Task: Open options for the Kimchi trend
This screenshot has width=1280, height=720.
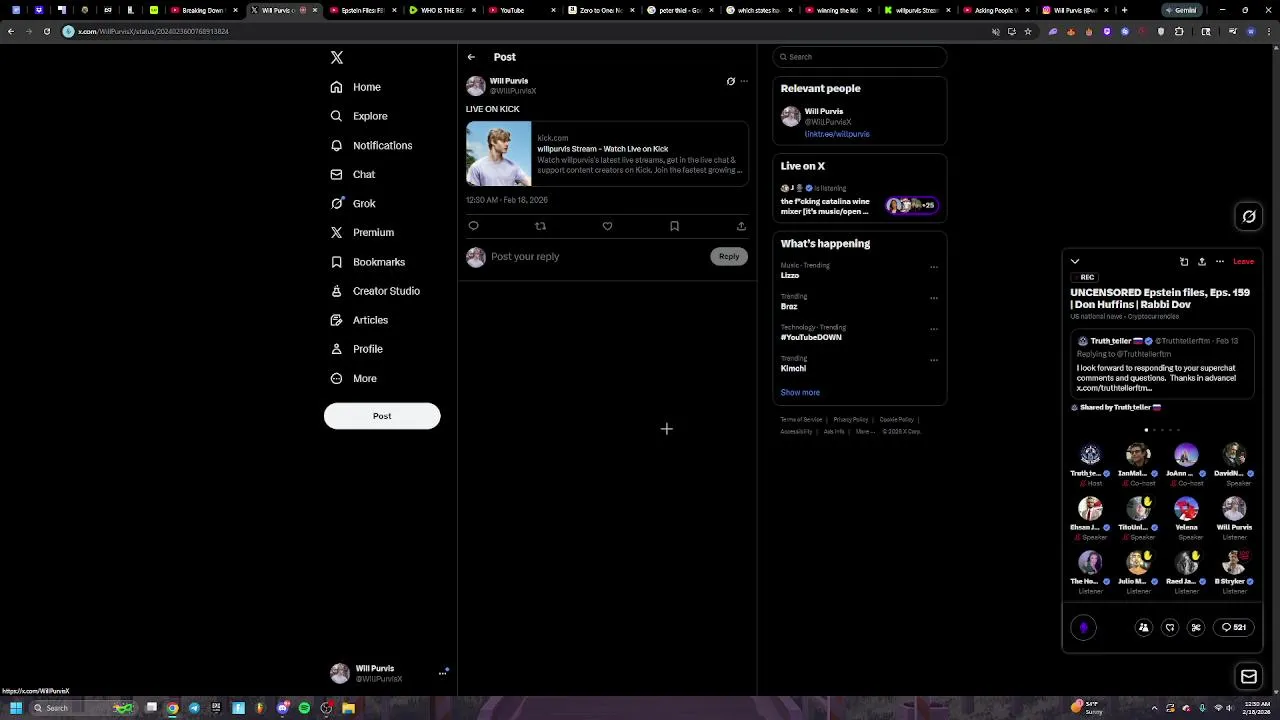Action: 934,360
